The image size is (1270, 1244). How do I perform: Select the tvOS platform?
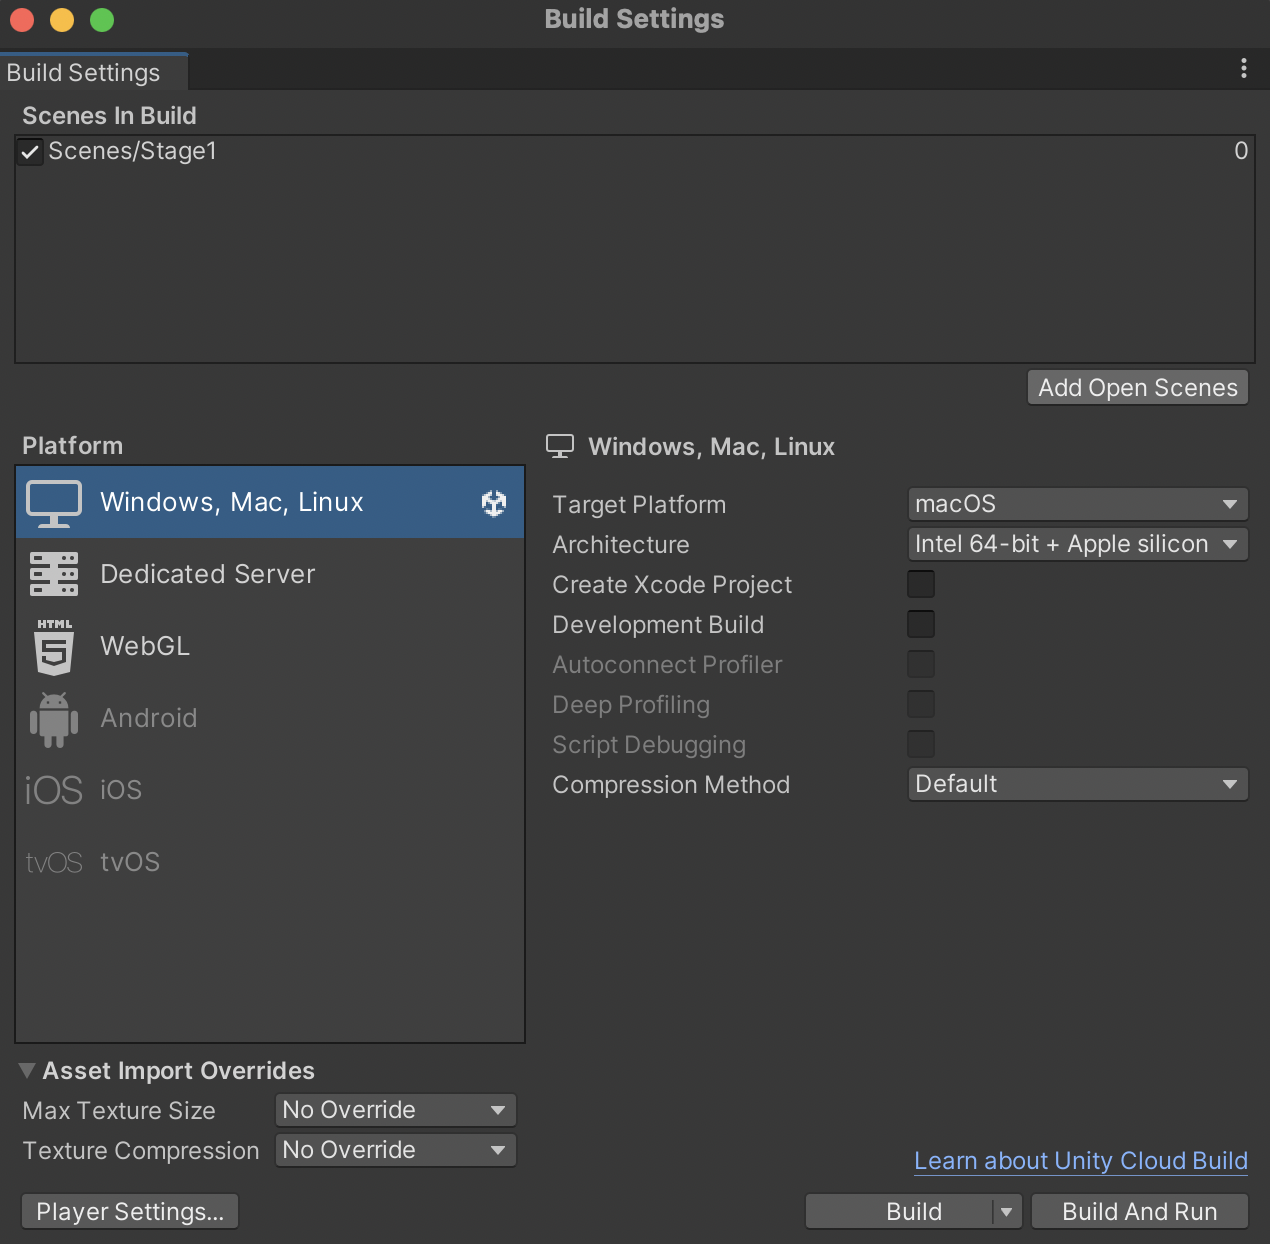click(x=270, y=862)
